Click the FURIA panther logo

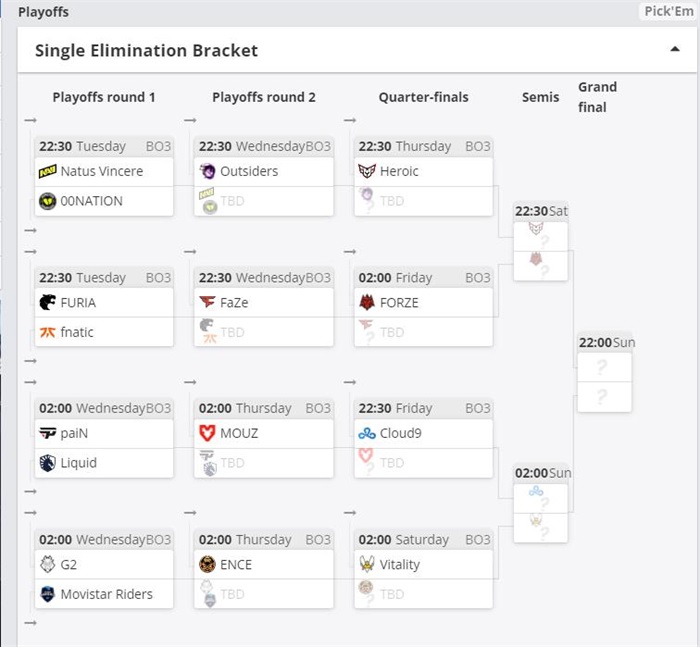(47, 302)
